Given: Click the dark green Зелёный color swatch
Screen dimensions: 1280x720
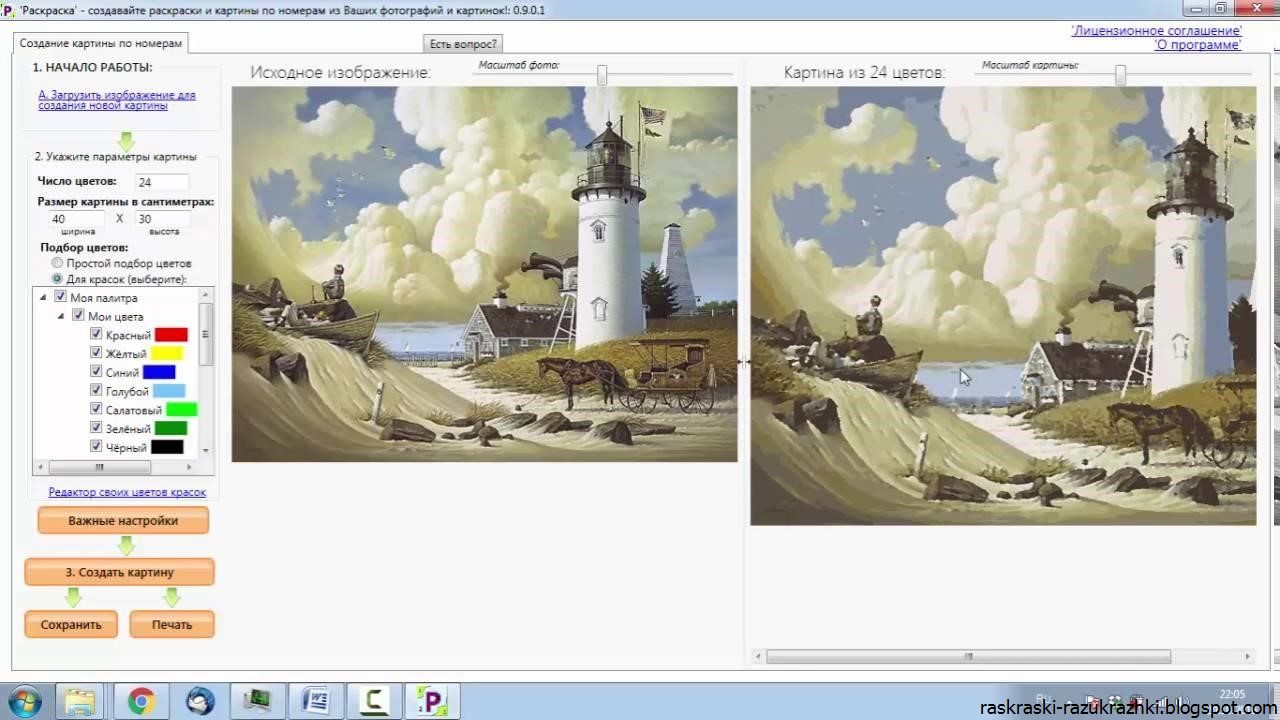Looking at the screenshot, I should coord(171,428).
